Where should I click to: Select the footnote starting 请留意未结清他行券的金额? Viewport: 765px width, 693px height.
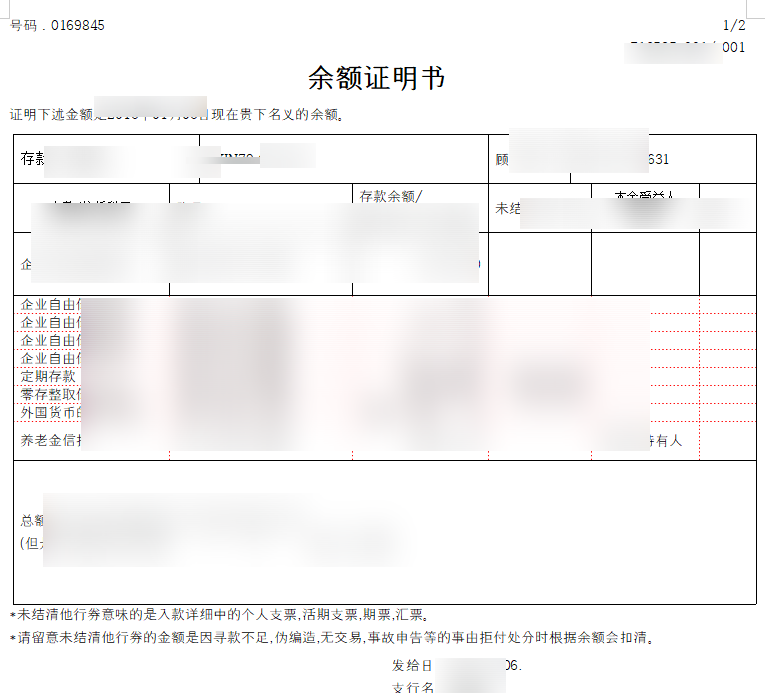(332, 638)
